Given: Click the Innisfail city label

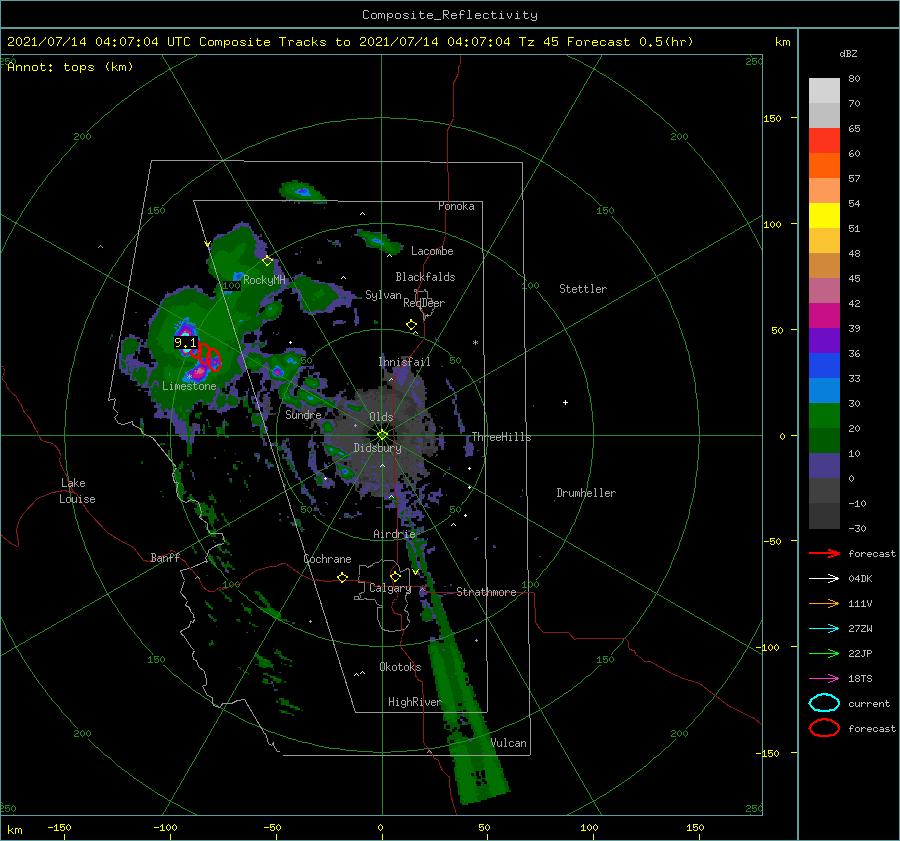Looking at the screenshot, I should tap(404, 362).
